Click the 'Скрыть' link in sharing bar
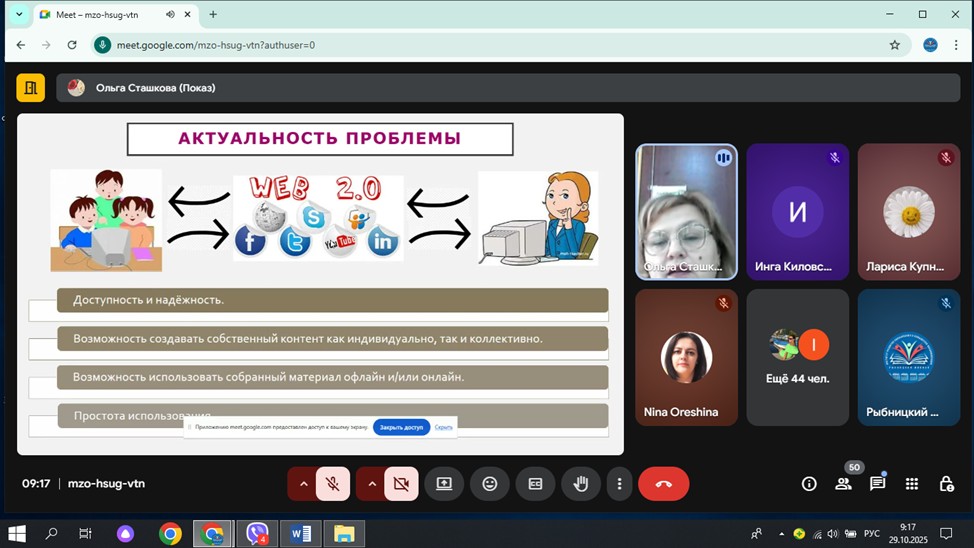974x548 pixels. coord(444,427)
